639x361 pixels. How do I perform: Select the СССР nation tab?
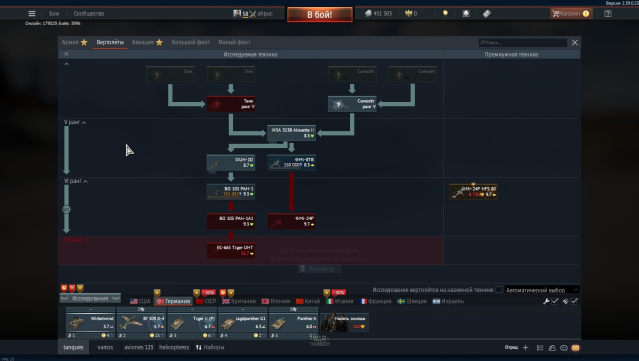tap(206, 301)
